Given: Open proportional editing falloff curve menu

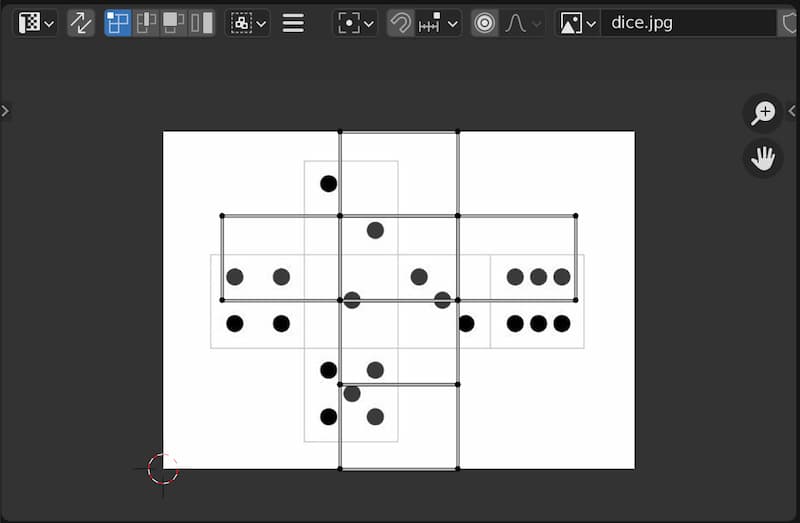Looking at the screenshot, I should click(x=523, y=23).
